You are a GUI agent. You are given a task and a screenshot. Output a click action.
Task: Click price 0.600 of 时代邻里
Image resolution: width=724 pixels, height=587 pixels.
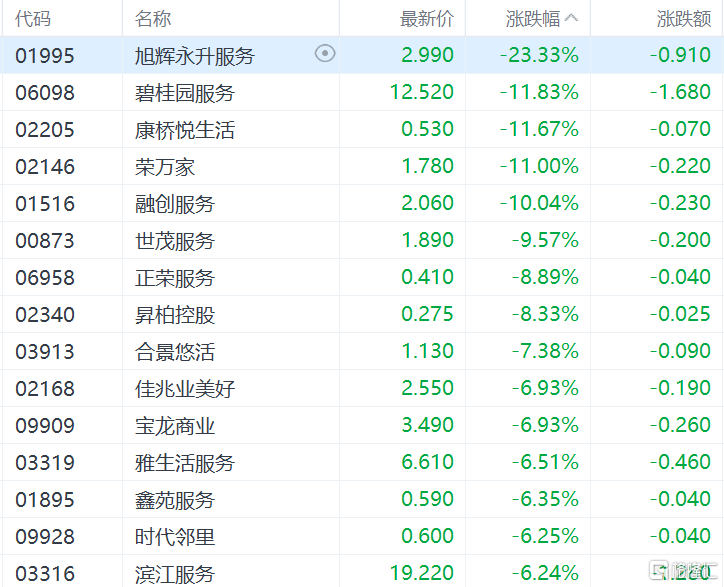(x=428, y=535)
